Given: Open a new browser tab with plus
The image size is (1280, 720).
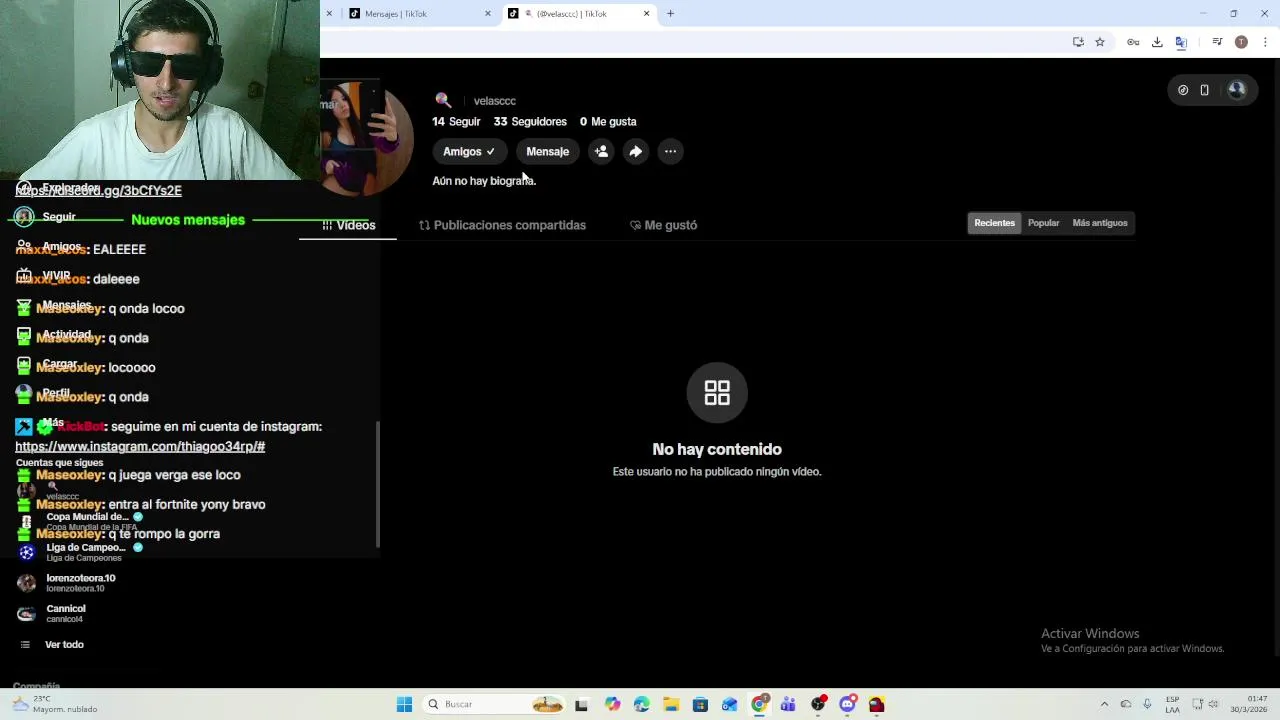Looking at the screenshot, I should point(670,14).
